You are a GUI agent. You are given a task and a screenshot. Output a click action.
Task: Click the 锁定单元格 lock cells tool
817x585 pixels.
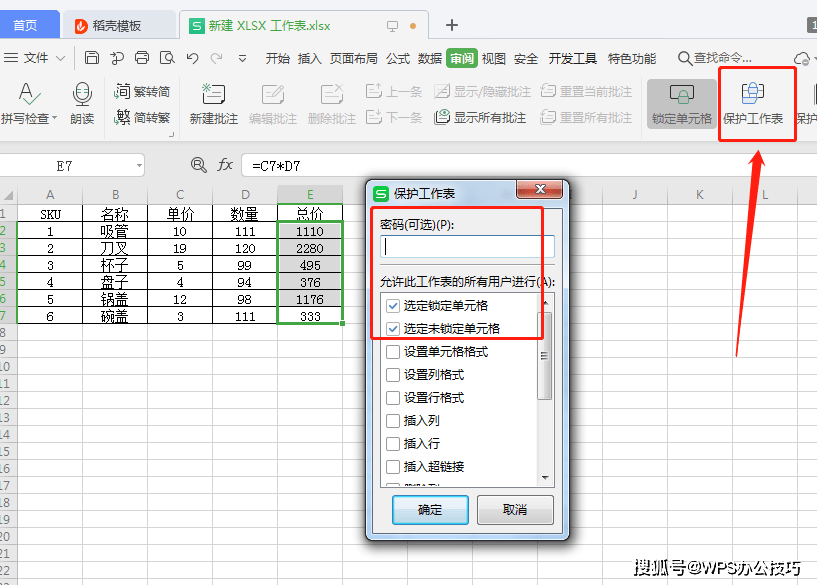[x=682, y=103]
